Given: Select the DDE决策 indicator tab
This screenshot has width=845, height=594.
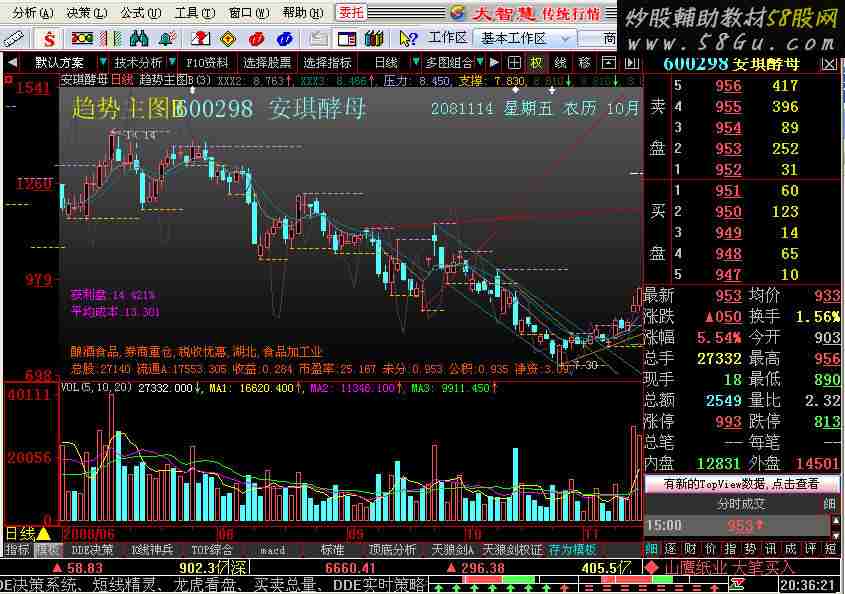Looking at the screenshot, I should (x=92, y=550).
